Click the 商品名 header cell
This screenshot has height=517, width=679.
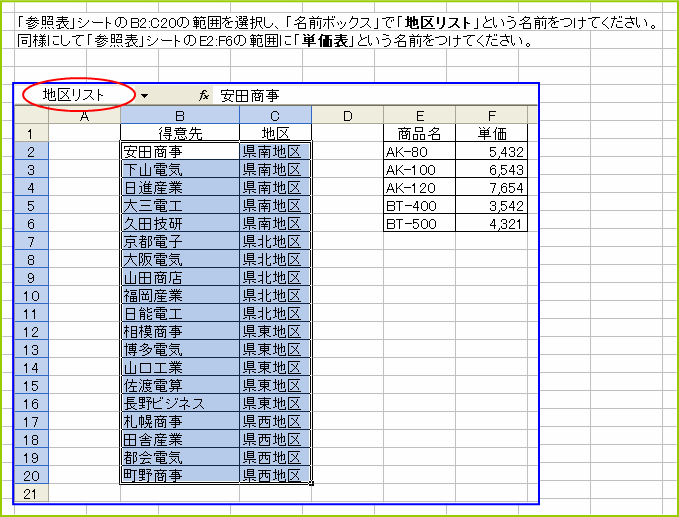point(419,133)
